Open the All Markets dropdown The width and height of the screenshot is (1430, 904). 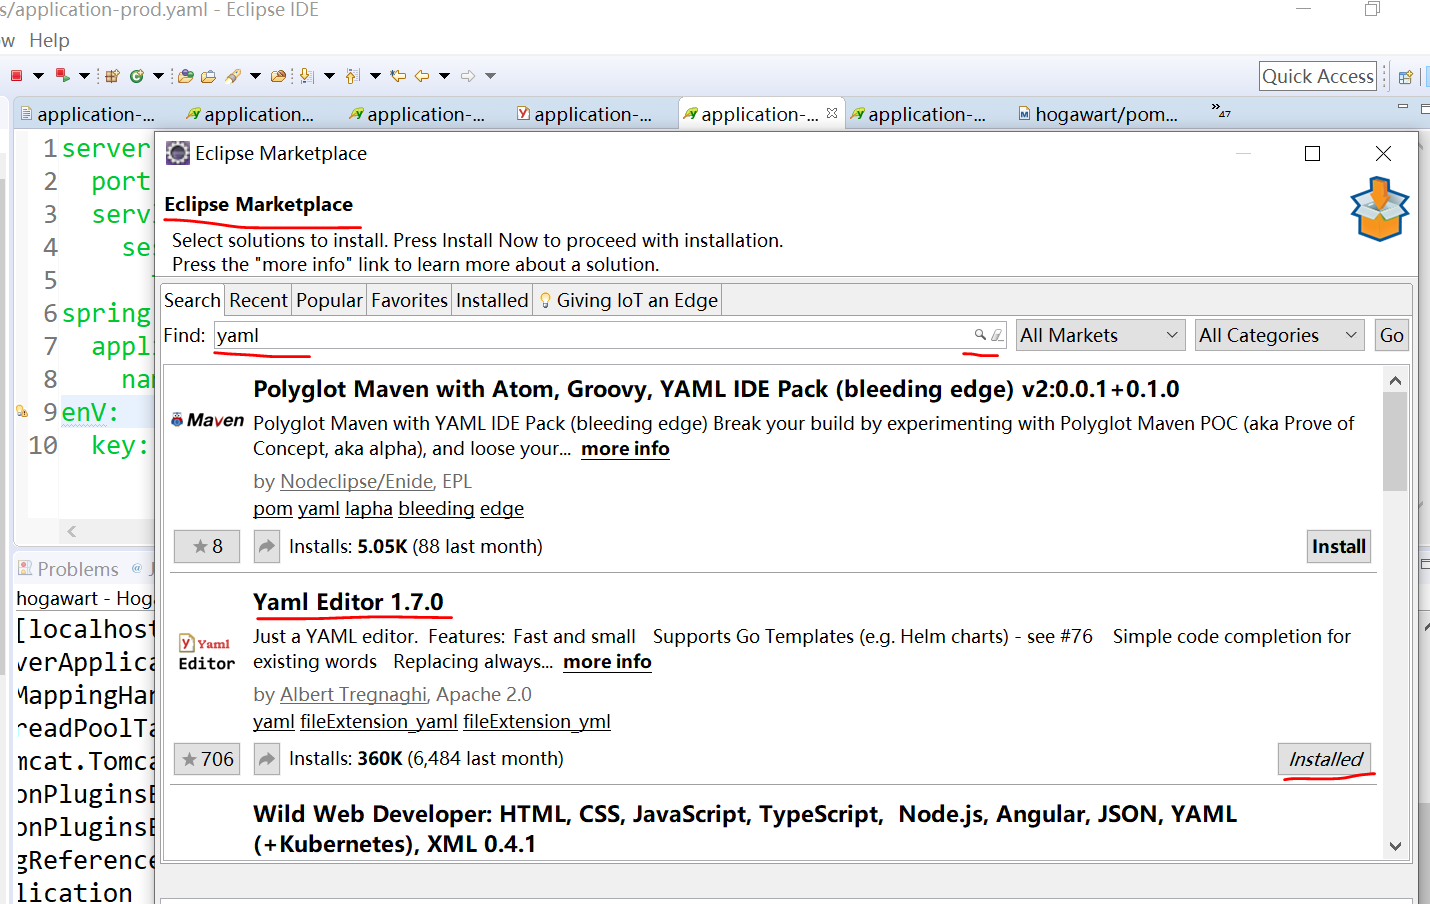coord(1100,335)
